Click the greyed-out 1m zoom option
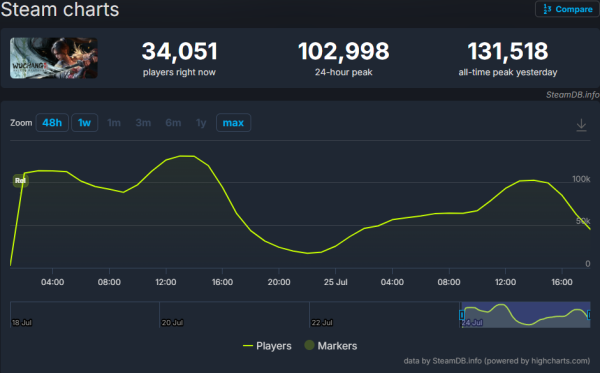 coord(114,123)
